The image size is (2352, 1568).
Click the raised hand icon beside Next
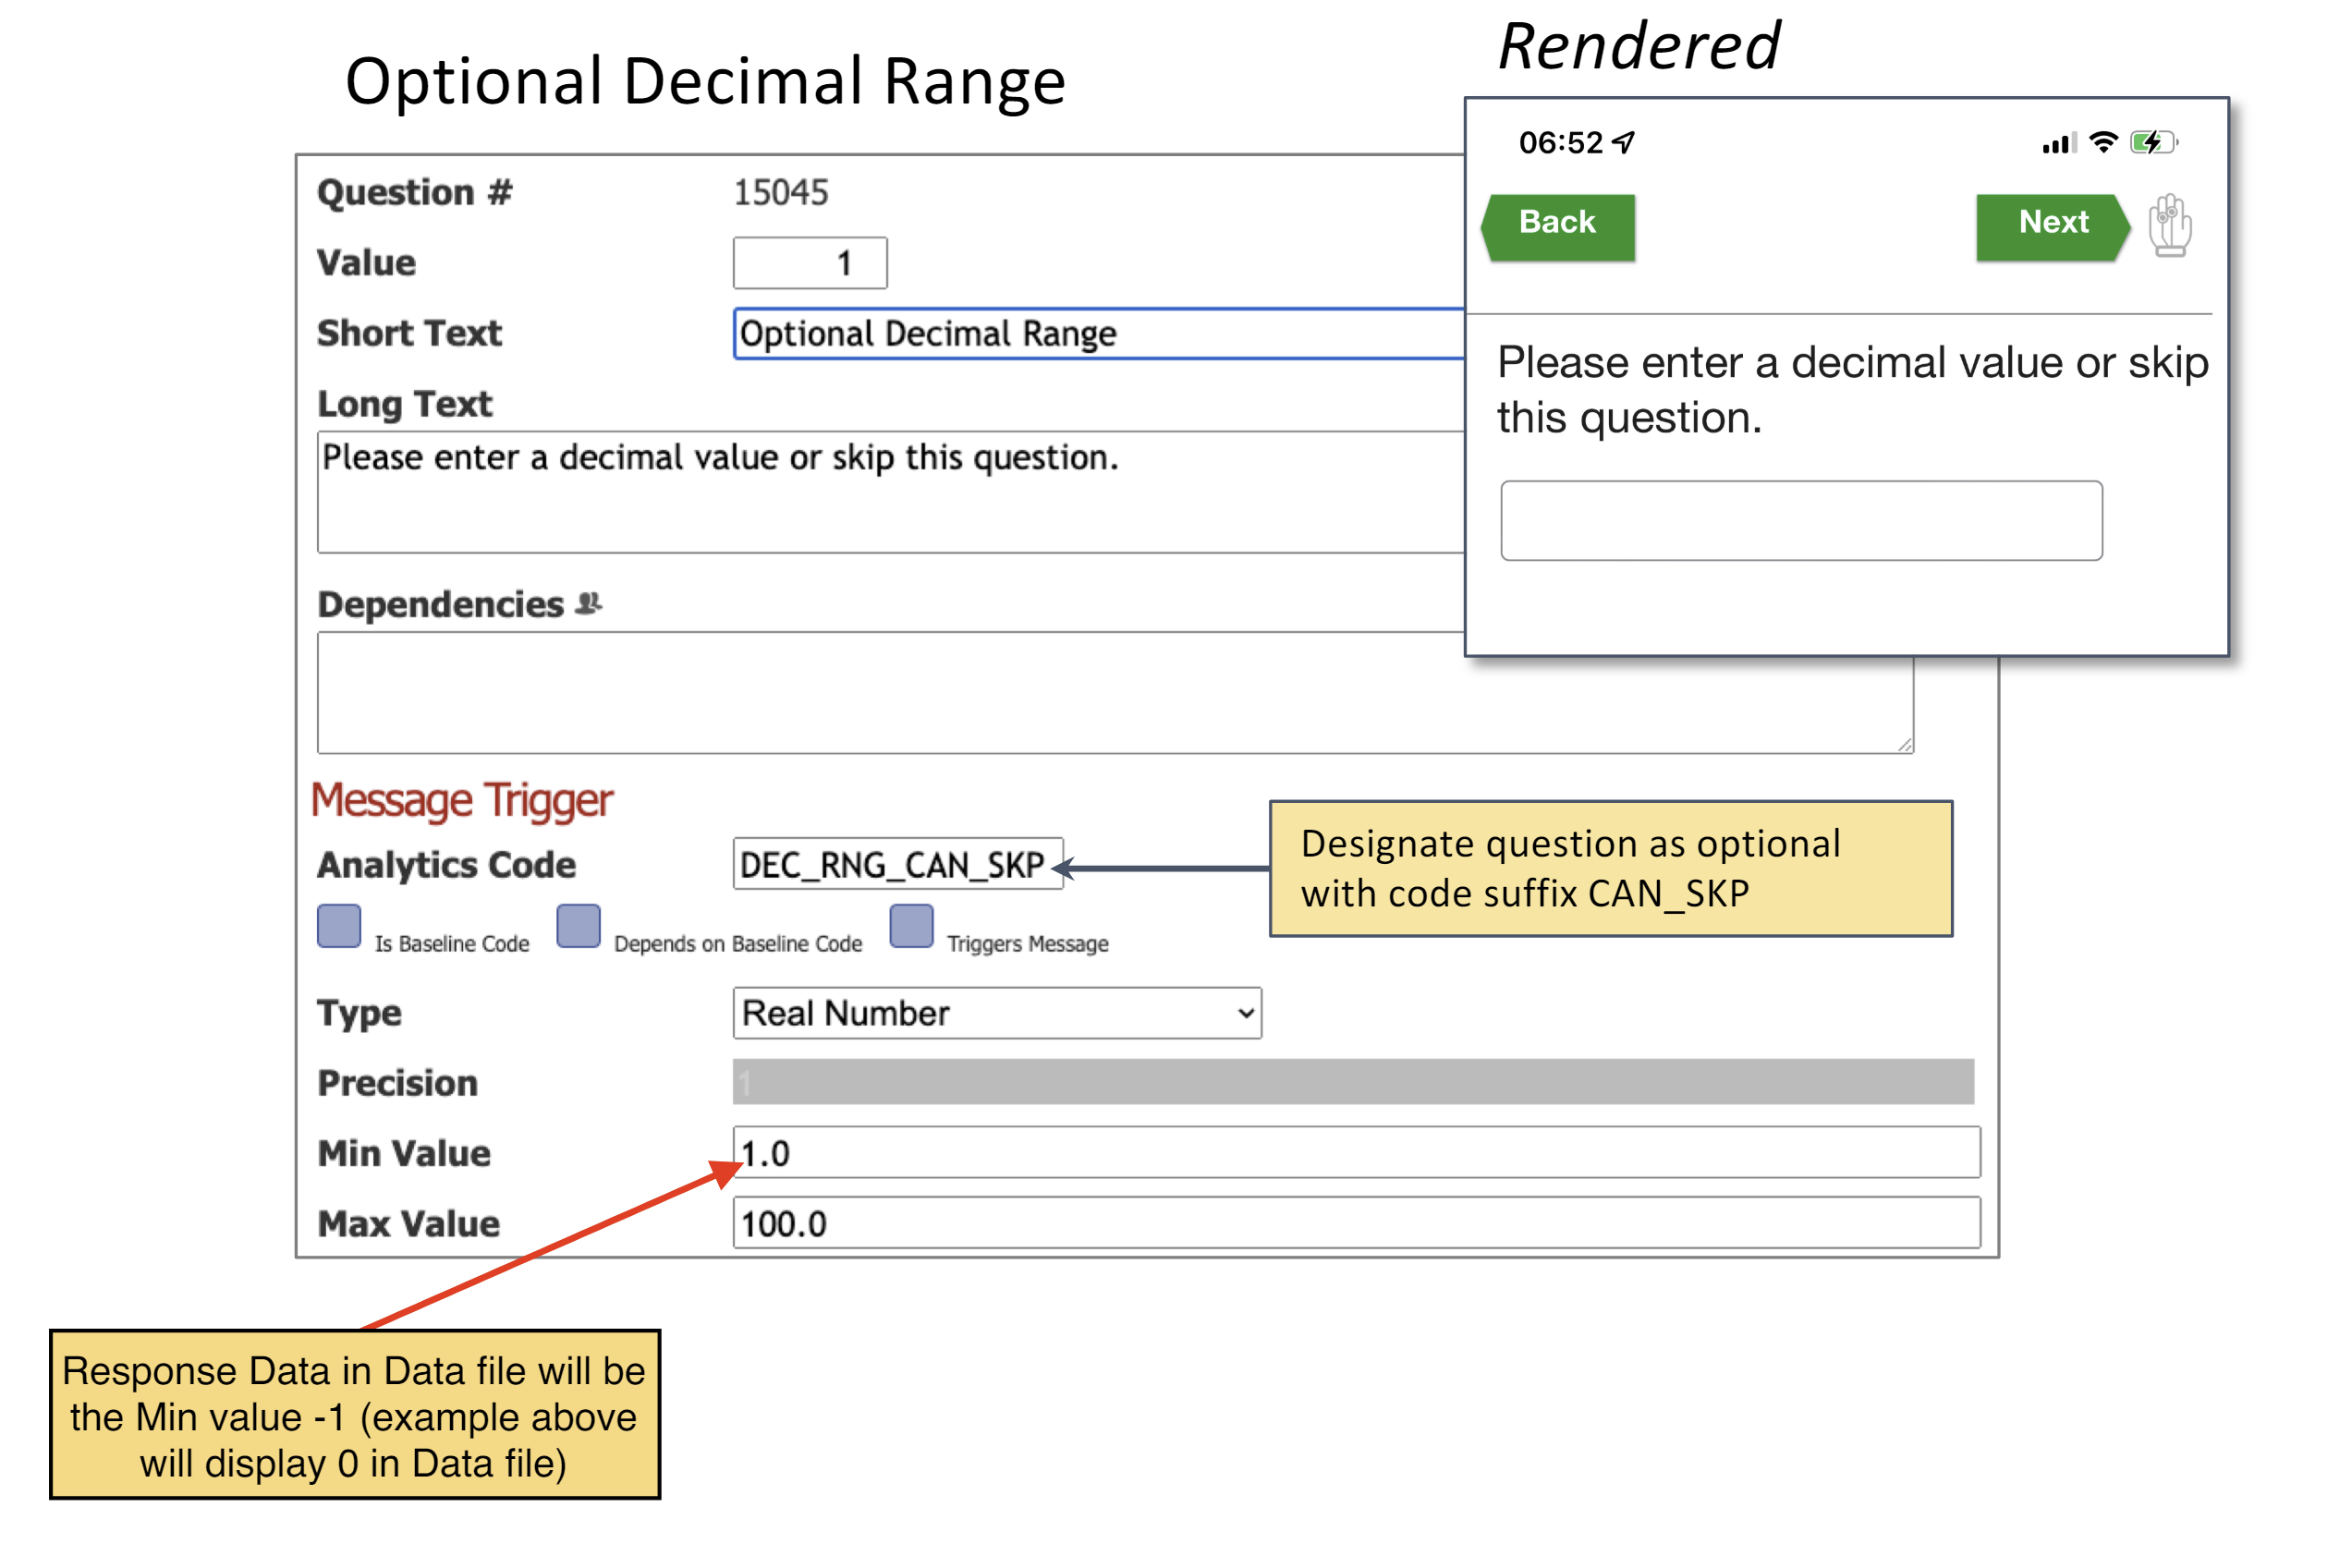coord(2169,226)
